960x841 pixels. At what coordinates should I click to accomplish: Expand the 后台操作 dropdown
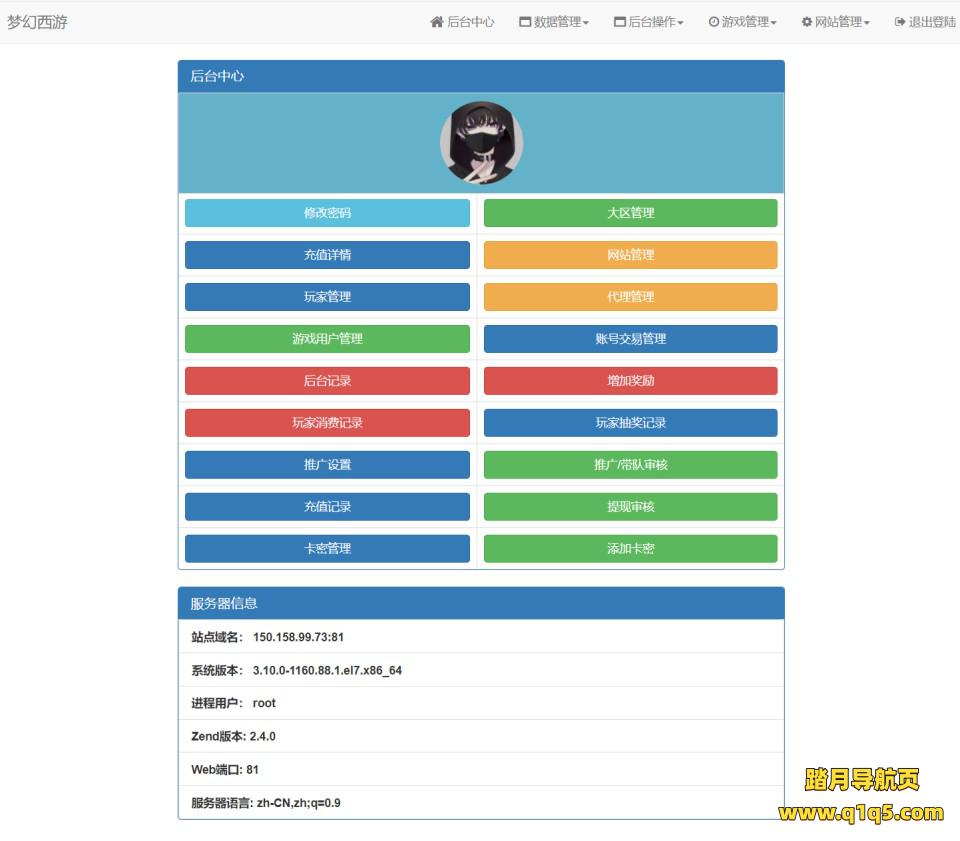pyautogui.click(x=650, y=21)
